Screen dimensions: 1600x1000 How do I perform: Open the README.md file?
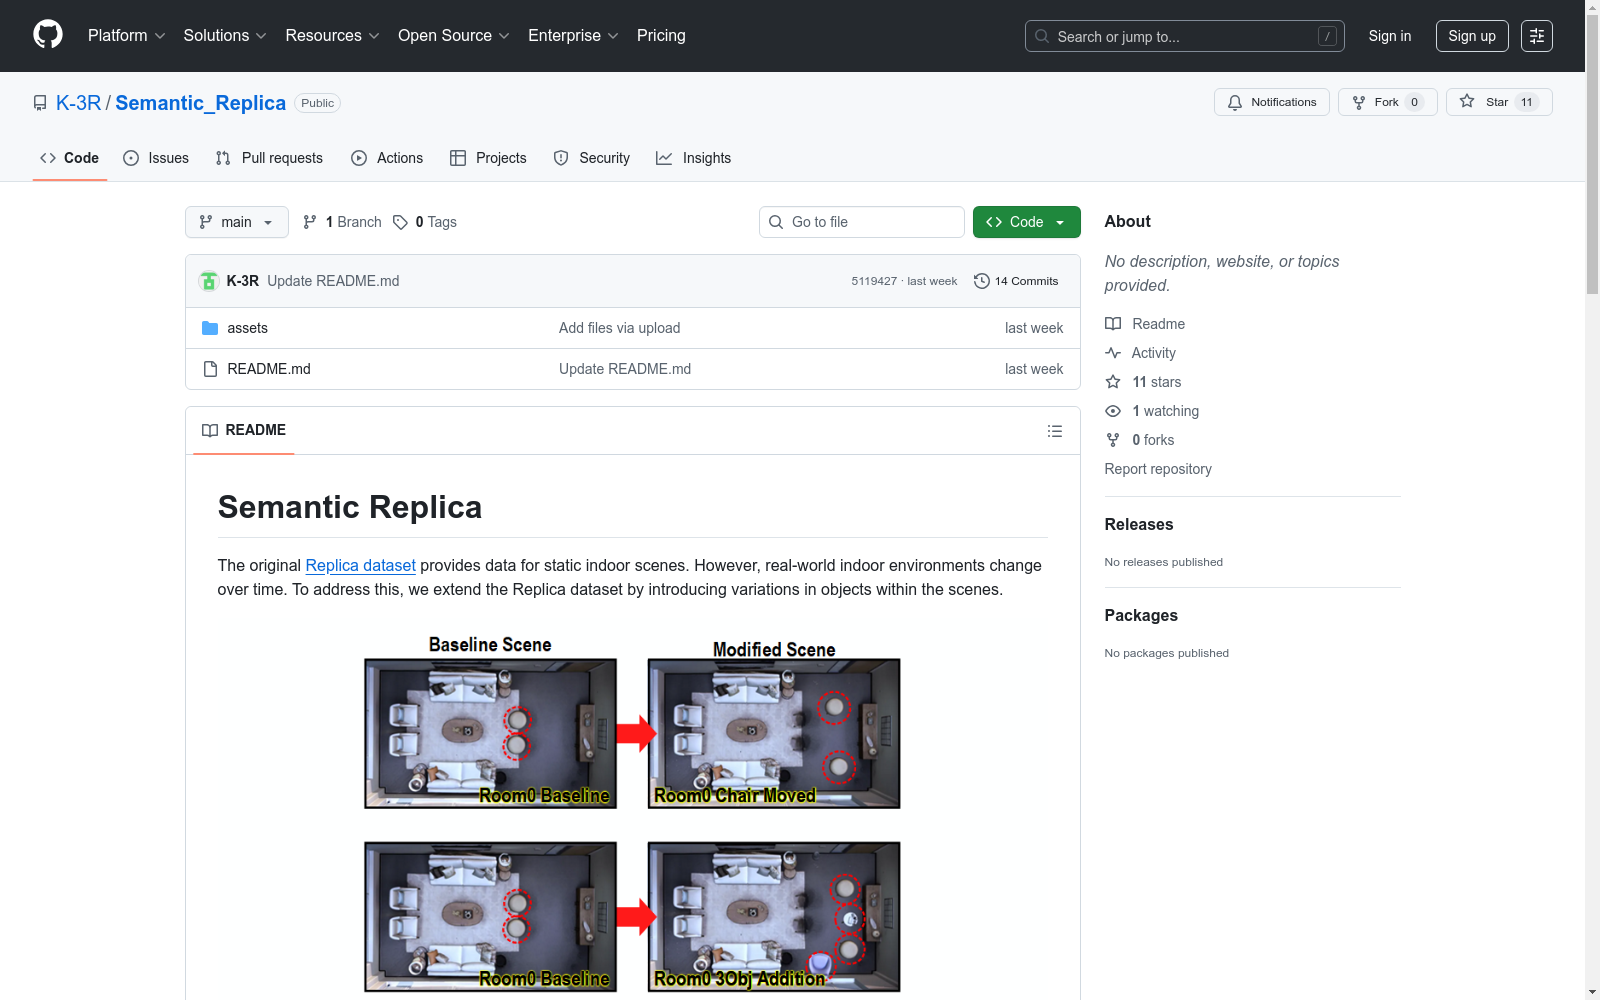coord(269,369)
